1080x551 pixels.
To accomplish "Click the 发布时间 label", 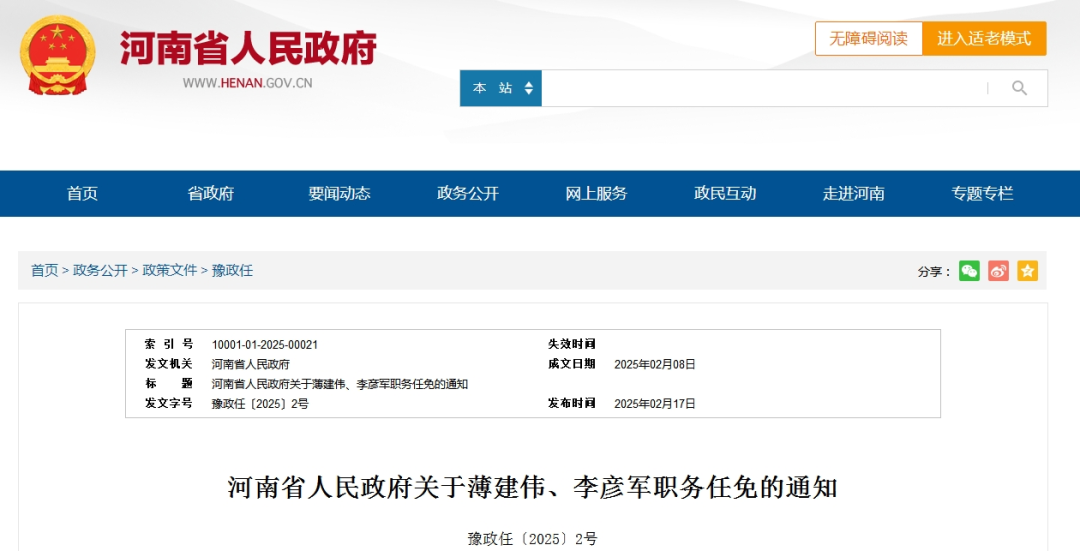I will click(572, 403).
